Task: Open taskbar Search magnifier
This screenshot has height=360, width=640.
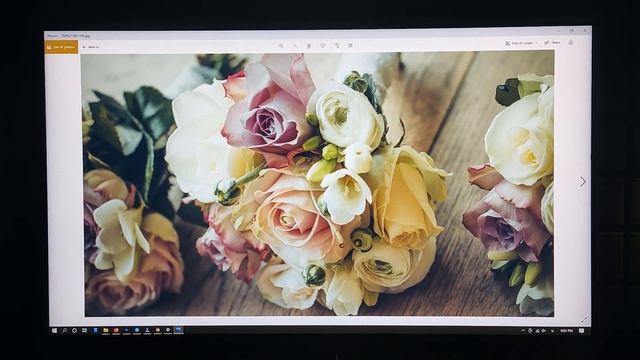Action: (x=64, y=330)
